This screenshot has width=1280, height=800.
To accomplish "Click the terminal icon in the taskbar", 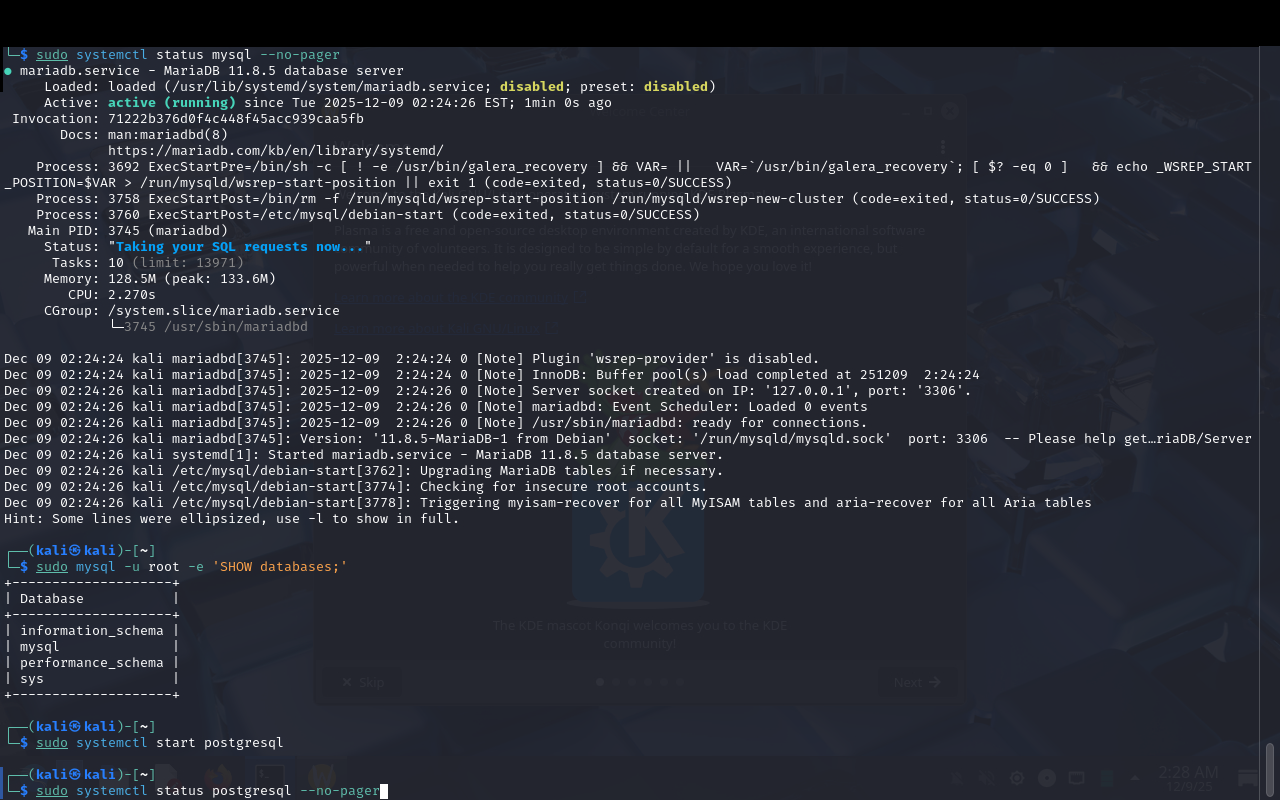I will (268, 777).
